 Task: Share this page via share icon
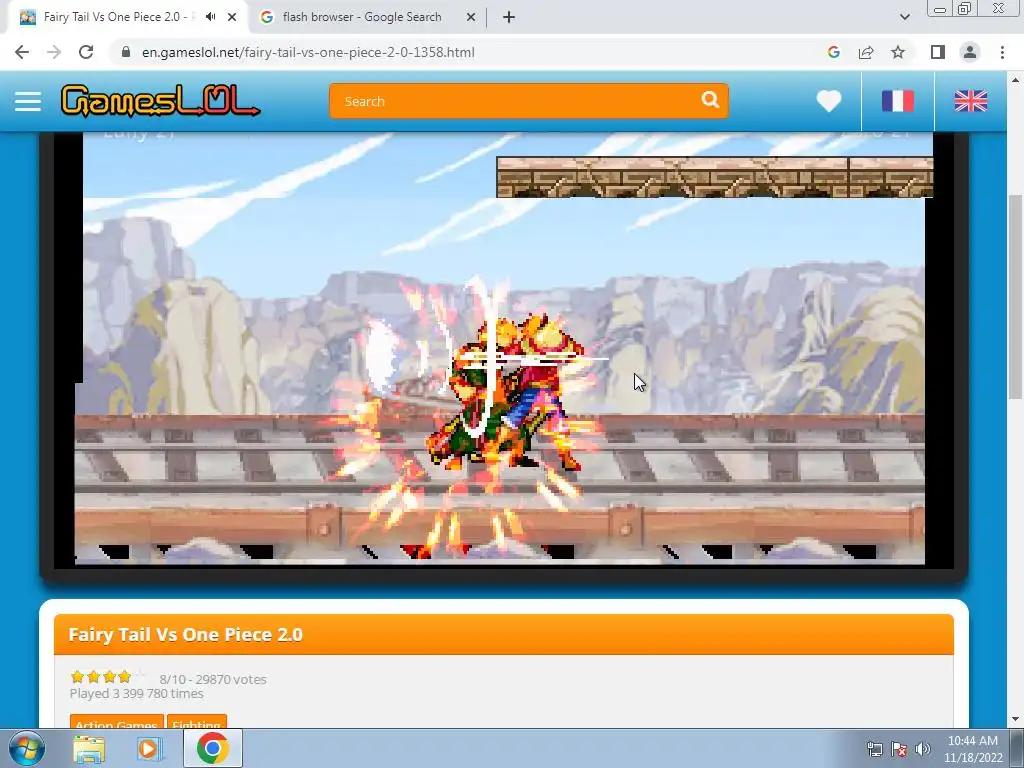866,52
